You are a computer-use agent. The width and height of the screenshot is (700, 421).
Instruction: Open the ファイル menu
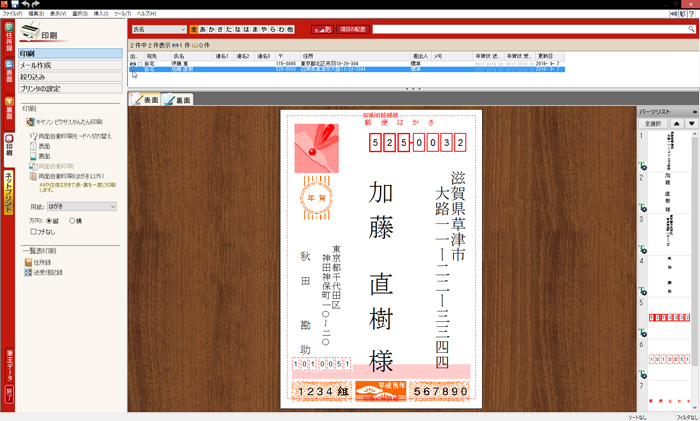click(x=12, y=13)
